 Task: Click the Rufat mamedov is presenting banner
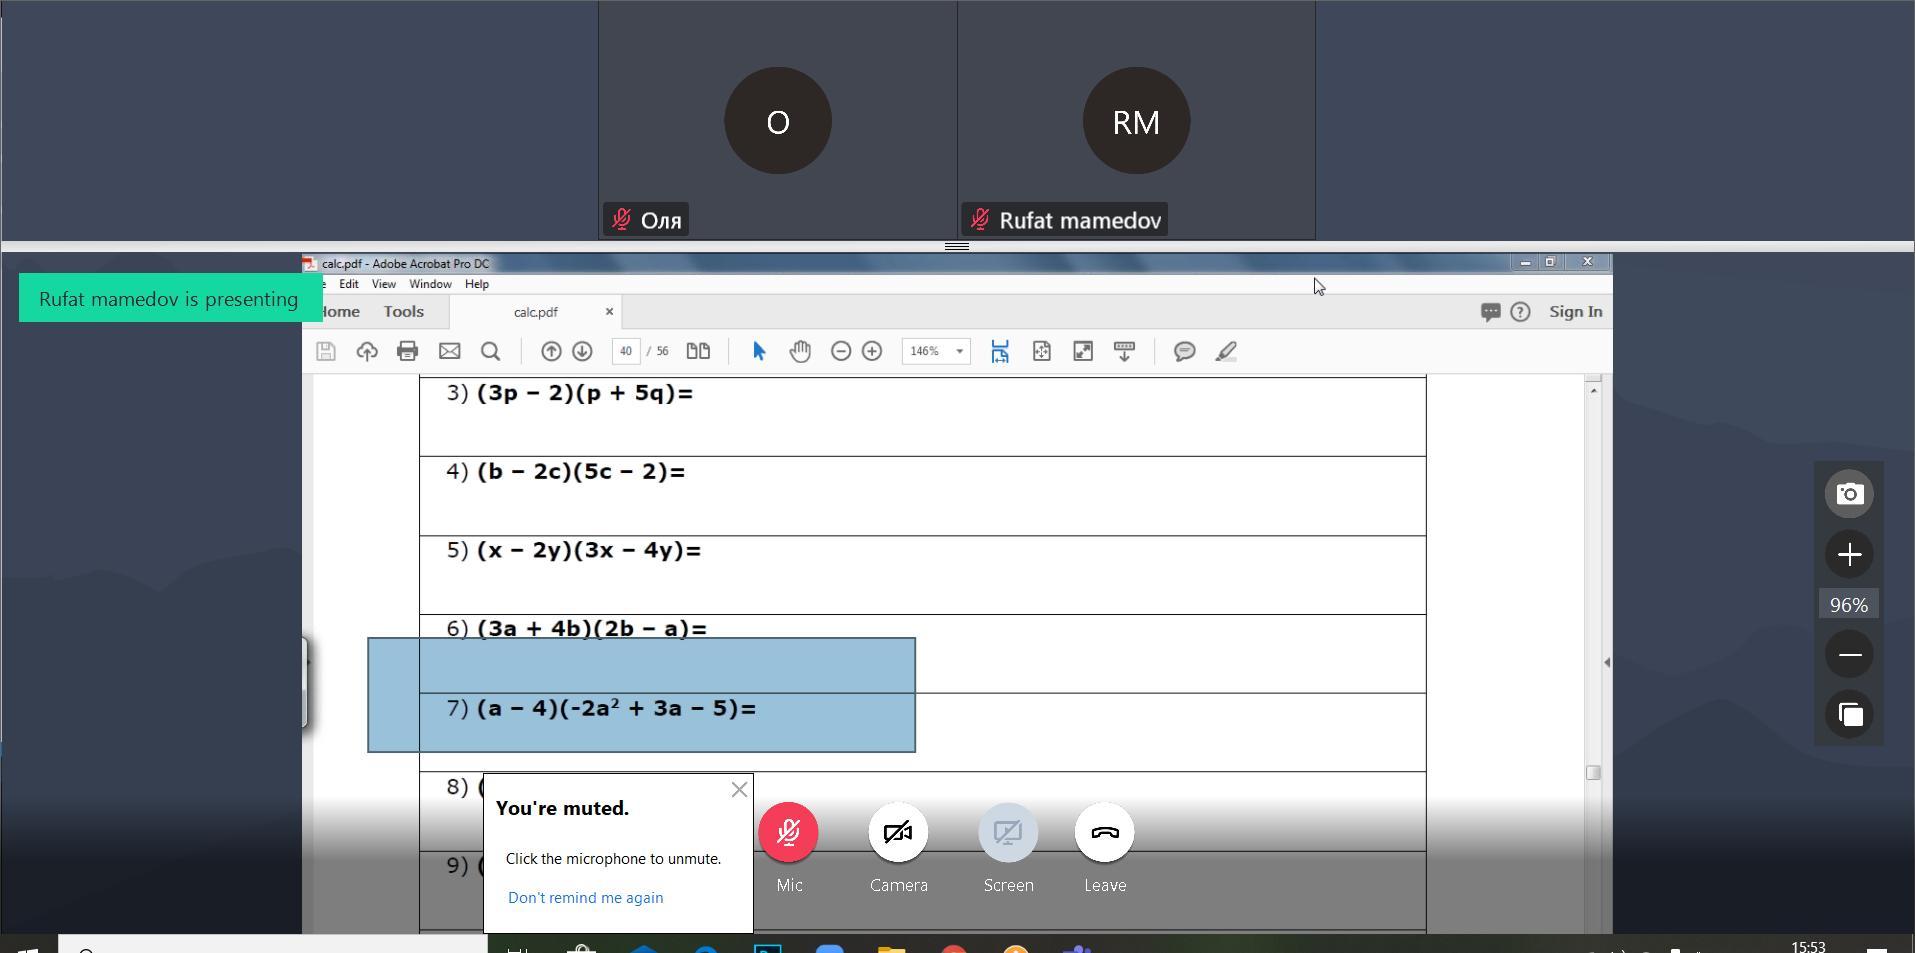pyautogui.click(x=169, y=299)
